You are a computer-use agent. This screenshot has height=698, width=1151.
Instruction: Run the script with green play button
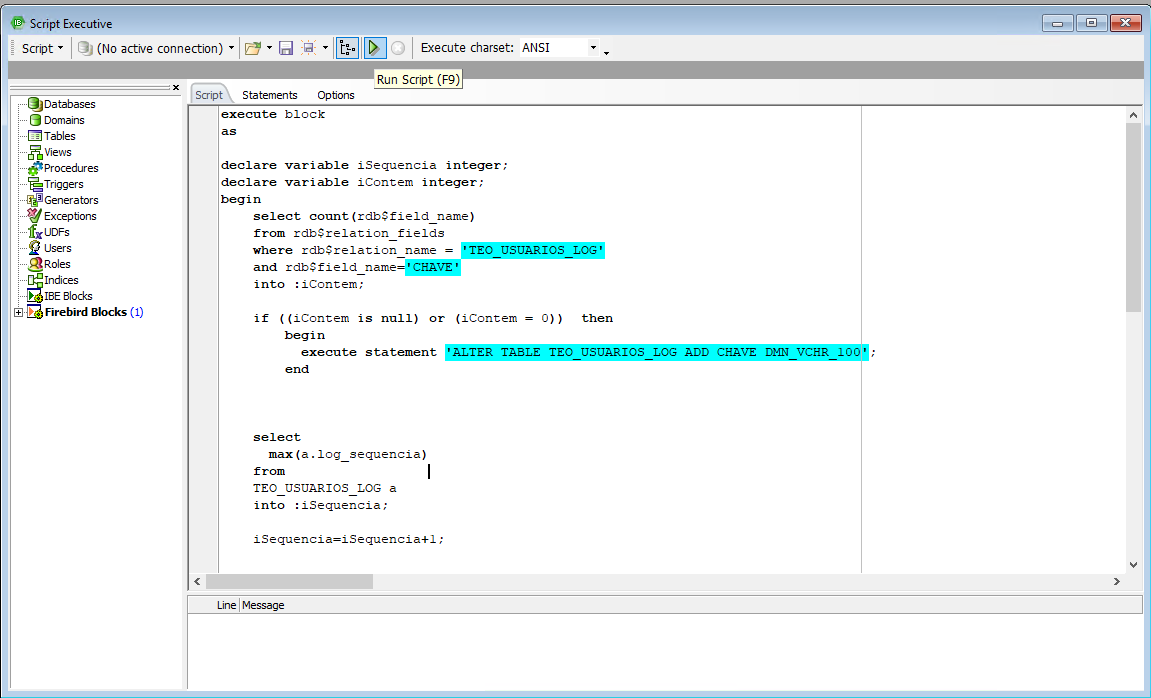374,48
